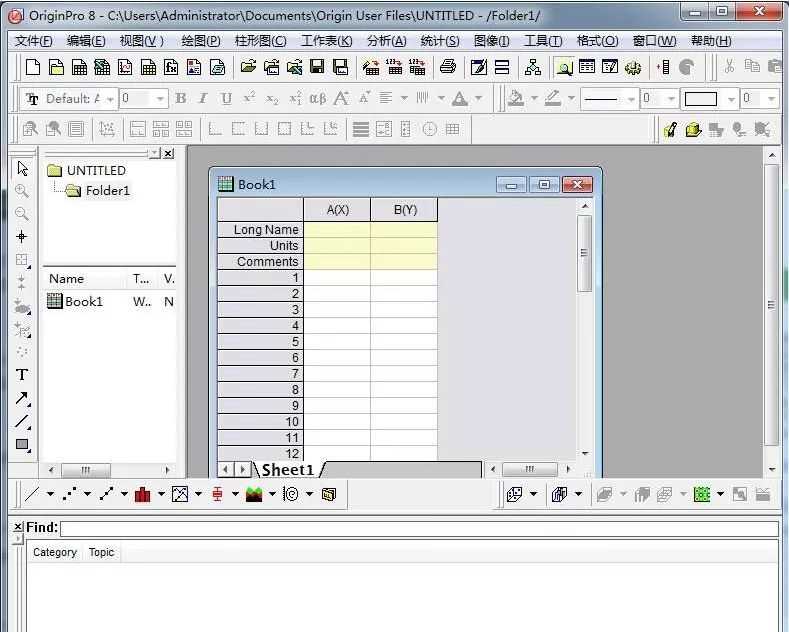This screenshot has height=632, width=789.
Task: Click the Book1 vertical scrollbar thumb
Action: pyautogui.click(x=584, y=254)
